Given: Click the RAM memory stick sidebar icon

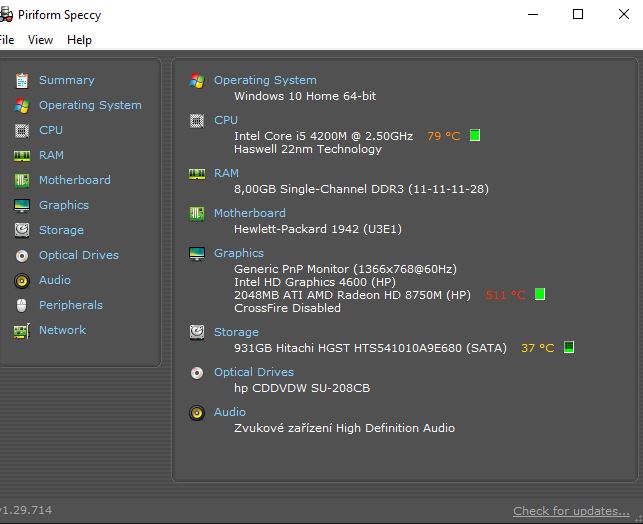Looking at the screenshot, I should point(22,156).
